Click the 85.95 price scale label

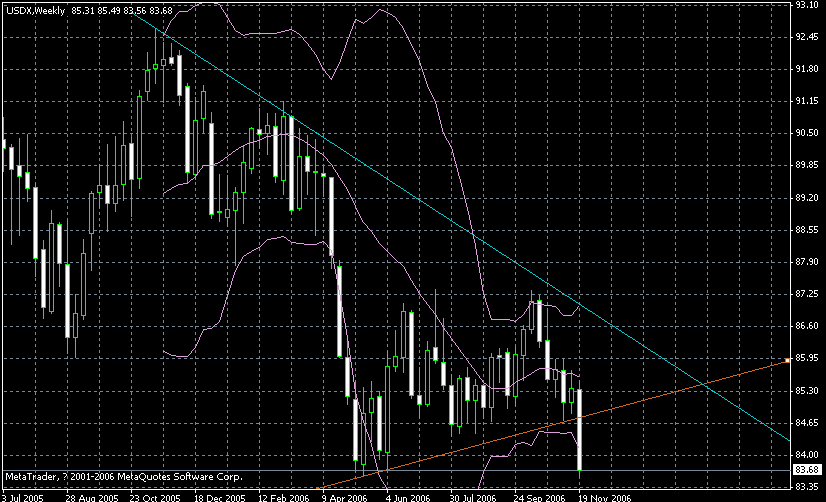807,358
